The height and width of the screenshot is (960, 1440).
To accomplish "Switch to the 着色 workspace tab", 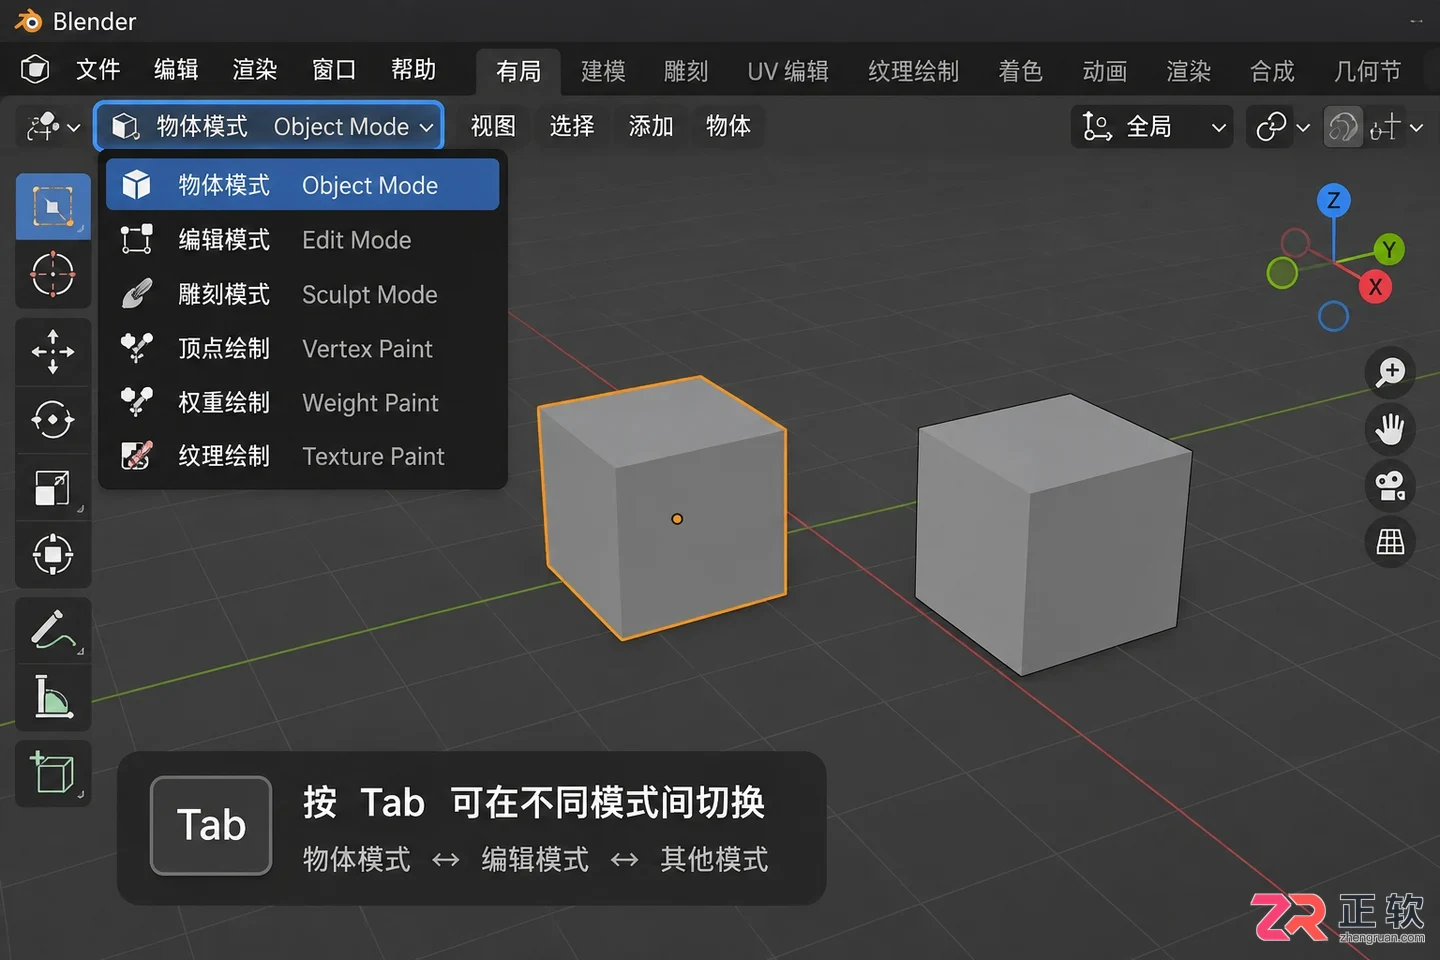I will tap(1020, 71).
